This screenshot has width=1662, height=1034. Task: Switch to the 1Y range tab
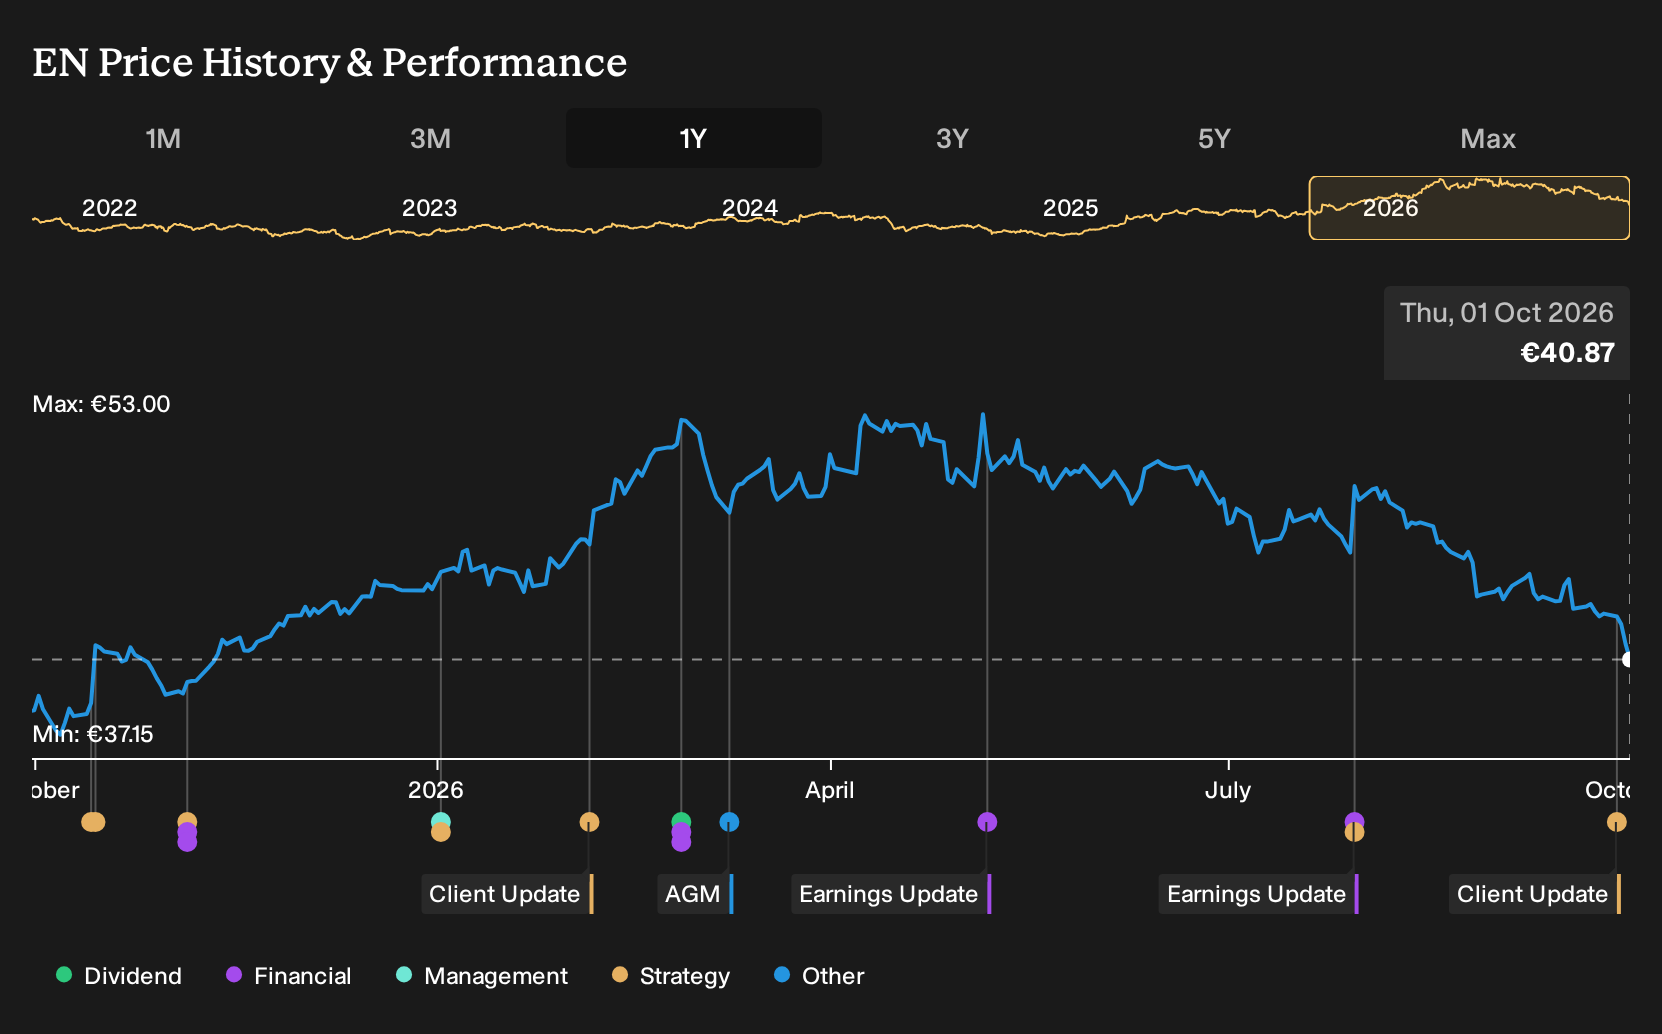tap(693, 138)
